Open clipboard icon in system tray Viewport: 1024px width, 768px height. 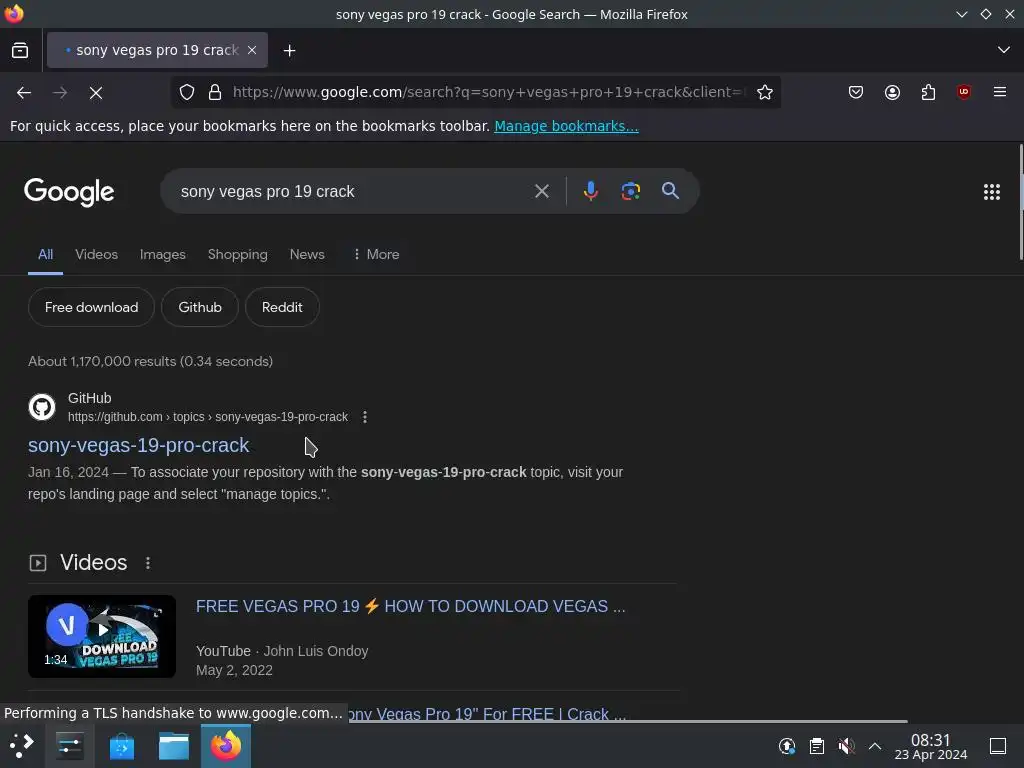pos(816,746)
